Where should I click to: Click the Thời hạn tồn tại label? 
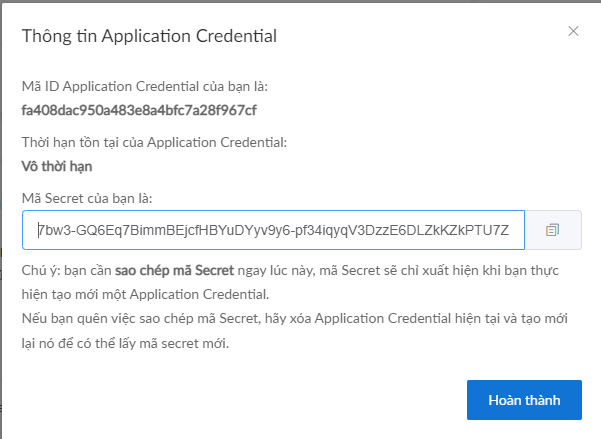pos(154,143)
